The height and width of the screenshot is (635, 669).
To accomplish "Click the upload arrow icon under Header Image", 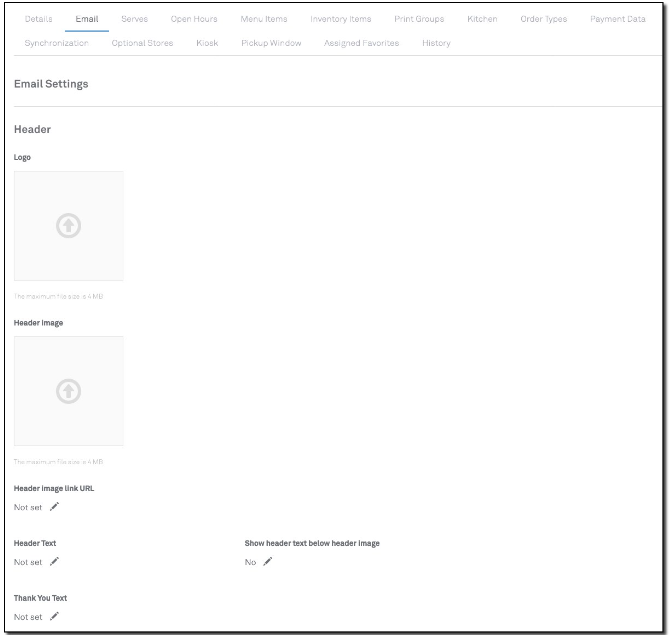I will click(x=68, y=391).
